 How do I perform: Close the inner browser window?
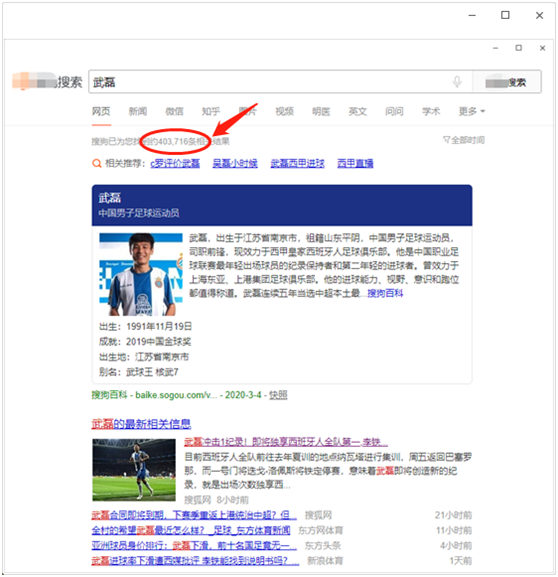click(x=542, y=48)
